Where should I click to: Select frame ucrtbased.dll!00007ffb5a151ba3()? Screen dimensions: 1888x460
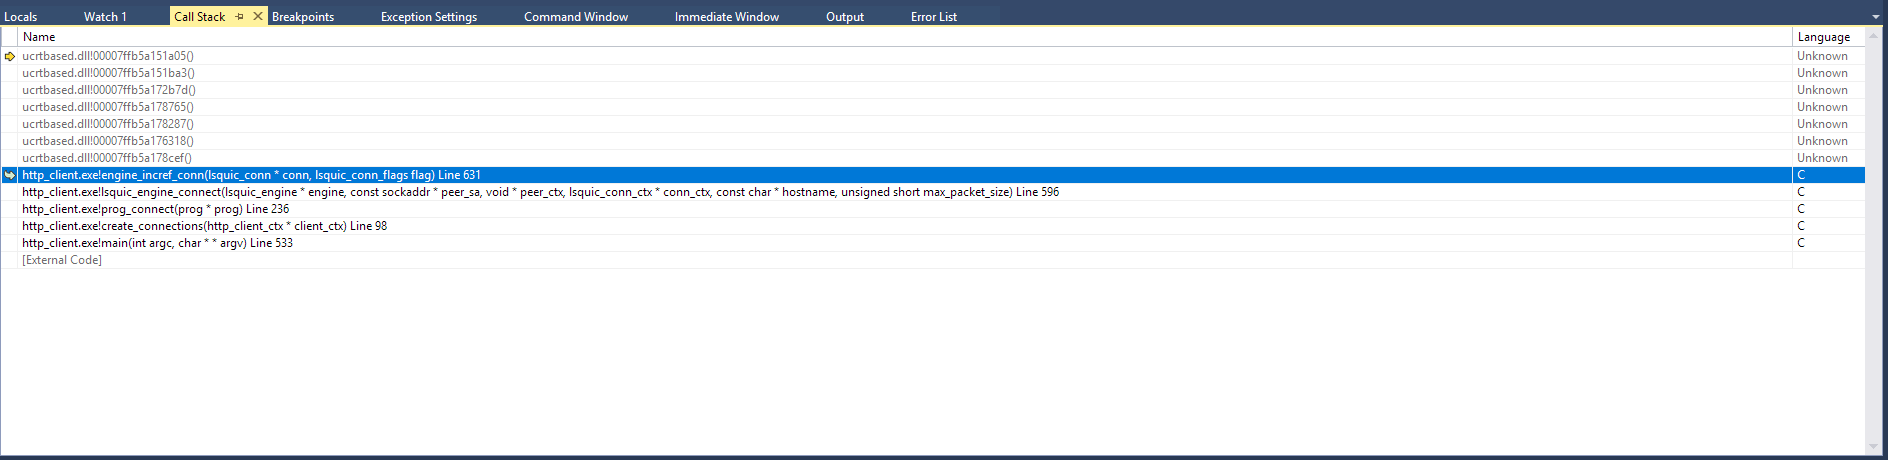(x=108, y=73)
